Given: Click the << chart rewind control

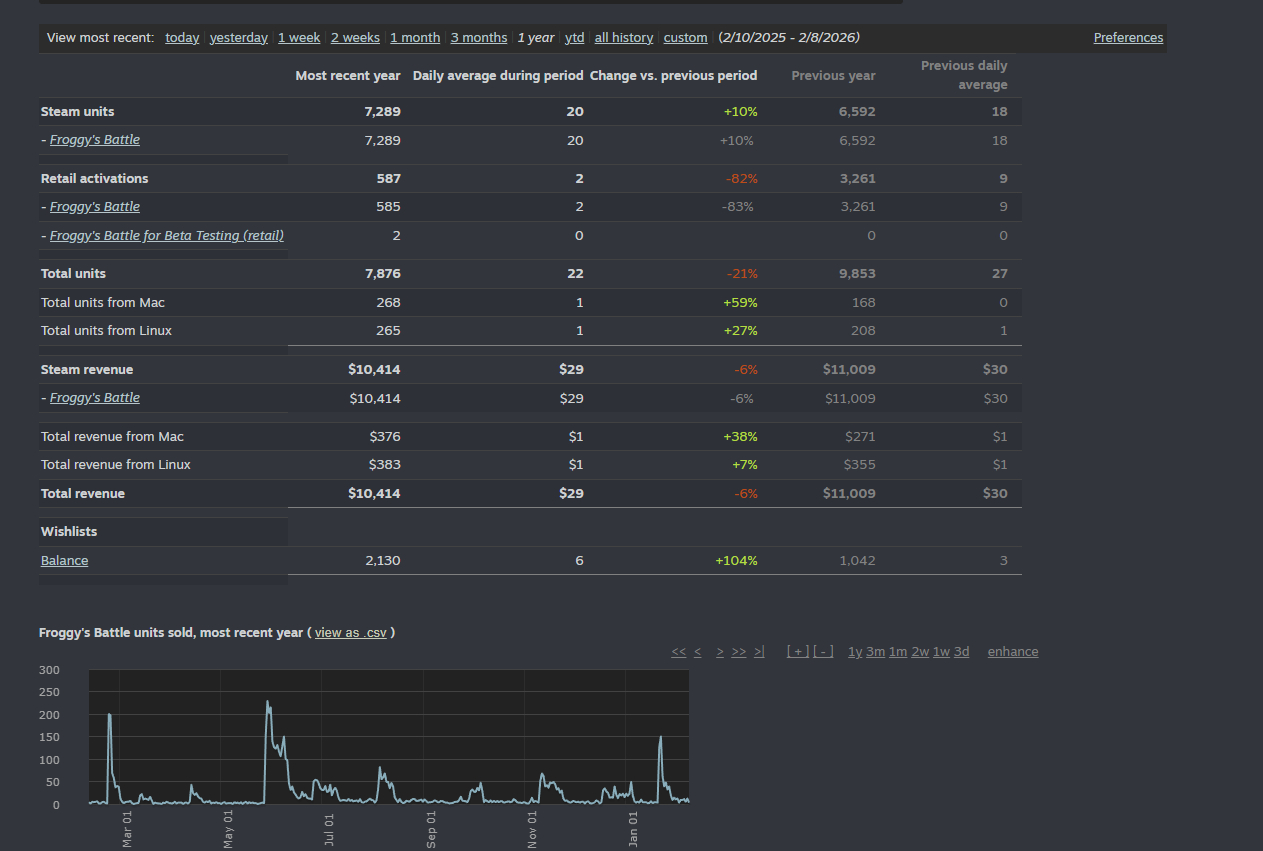Looking at the screenshot, I should click(678, 652).
